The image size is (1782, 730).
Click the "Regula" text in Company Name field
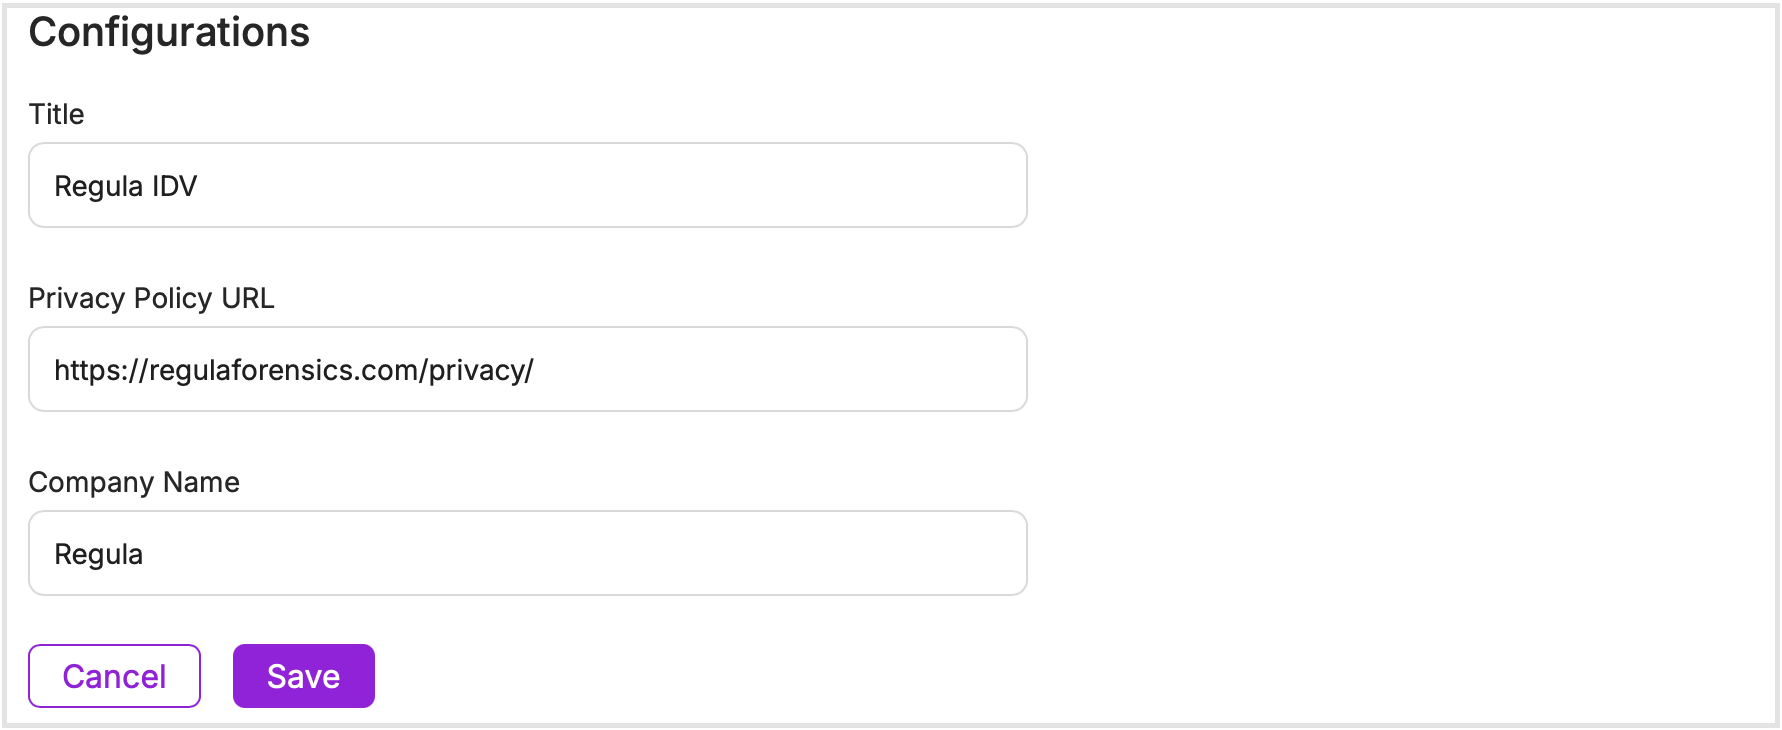tap(98, 554)
